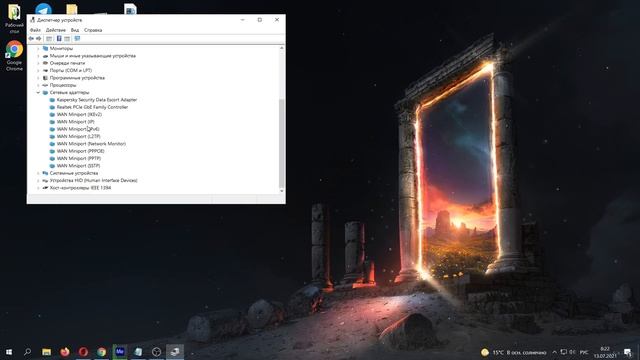This screenshot has width=640, height=360.
Task: Maximize the Диспетчер устройств window
Action: tap(260, 20)
